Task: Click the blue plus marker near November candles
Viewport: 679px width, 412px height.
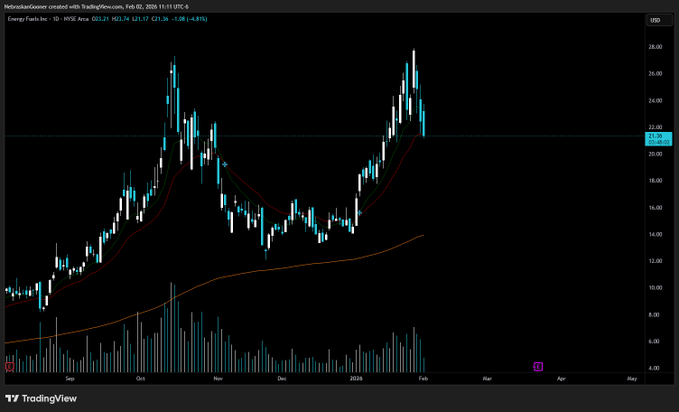Action: pos(225,164)
